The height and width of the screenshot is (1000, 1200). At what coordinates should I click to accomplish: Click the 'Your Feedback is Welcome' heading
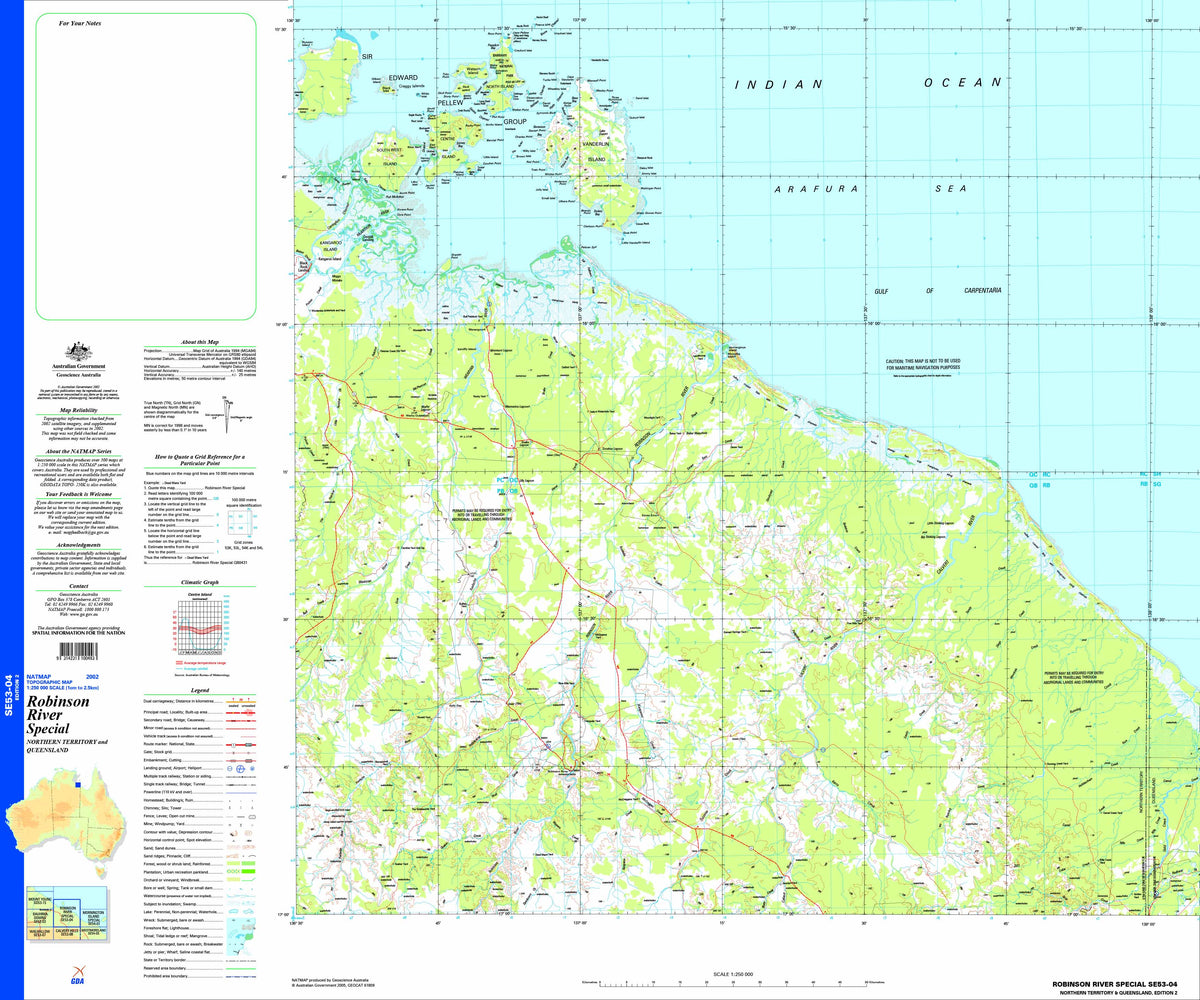tap(78, 494)
